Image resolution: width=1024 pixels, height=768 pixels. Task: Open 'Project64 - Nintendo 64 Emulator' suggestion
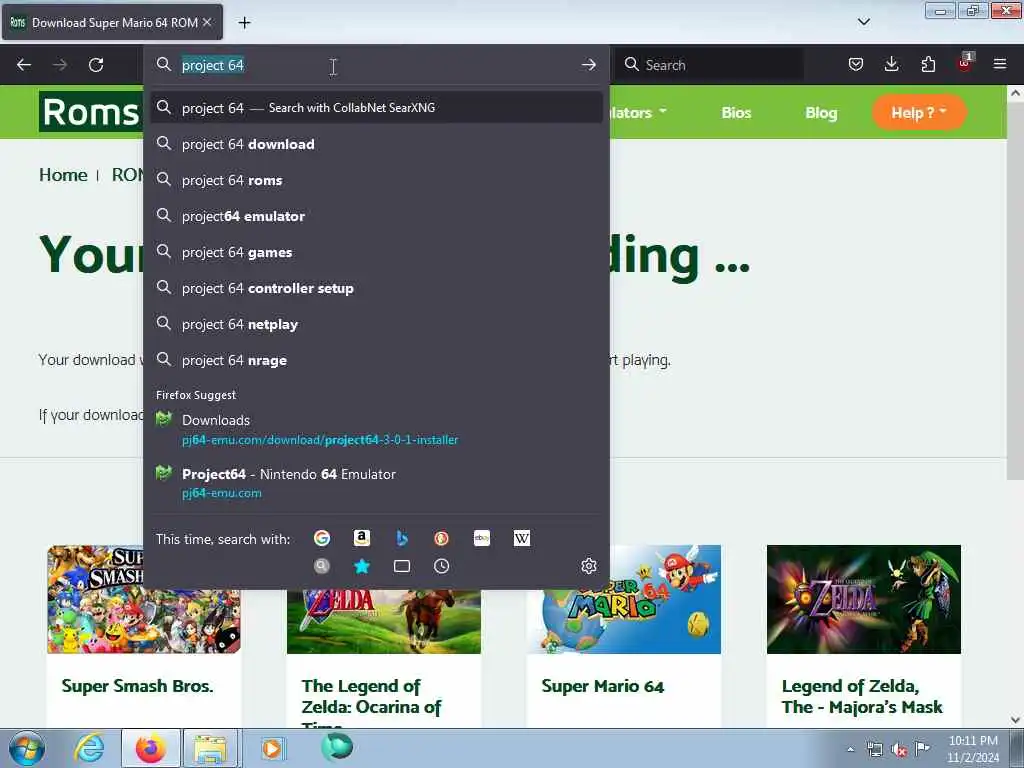pos(377,483)
